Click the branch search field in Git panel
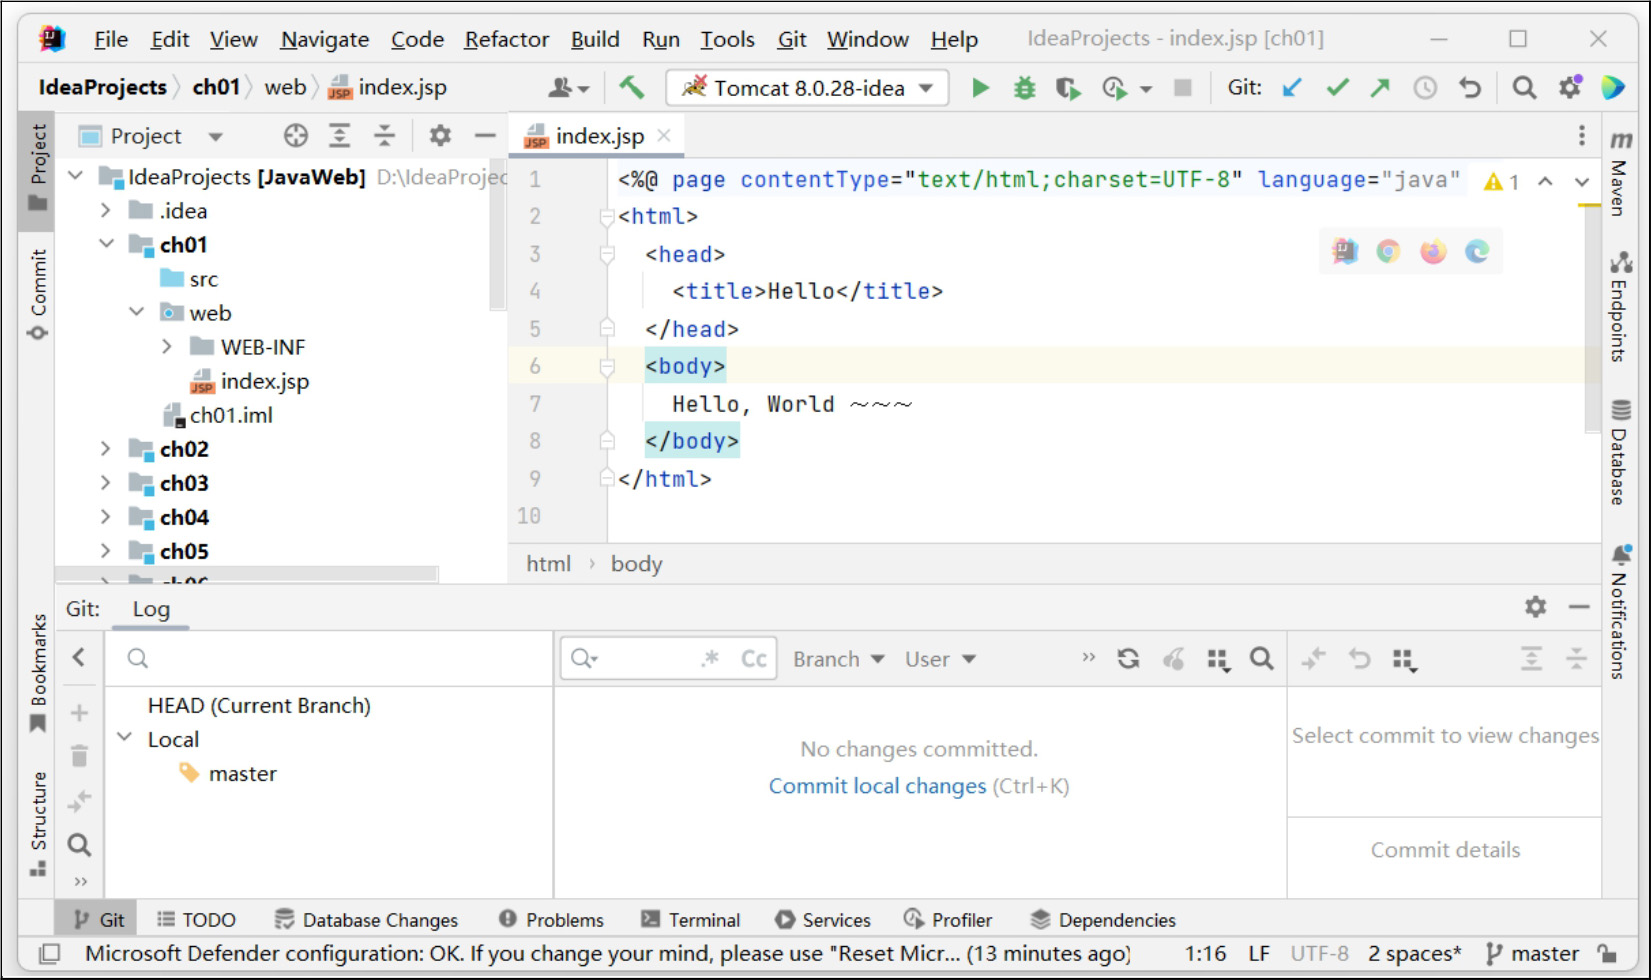 tap(330, 658)
